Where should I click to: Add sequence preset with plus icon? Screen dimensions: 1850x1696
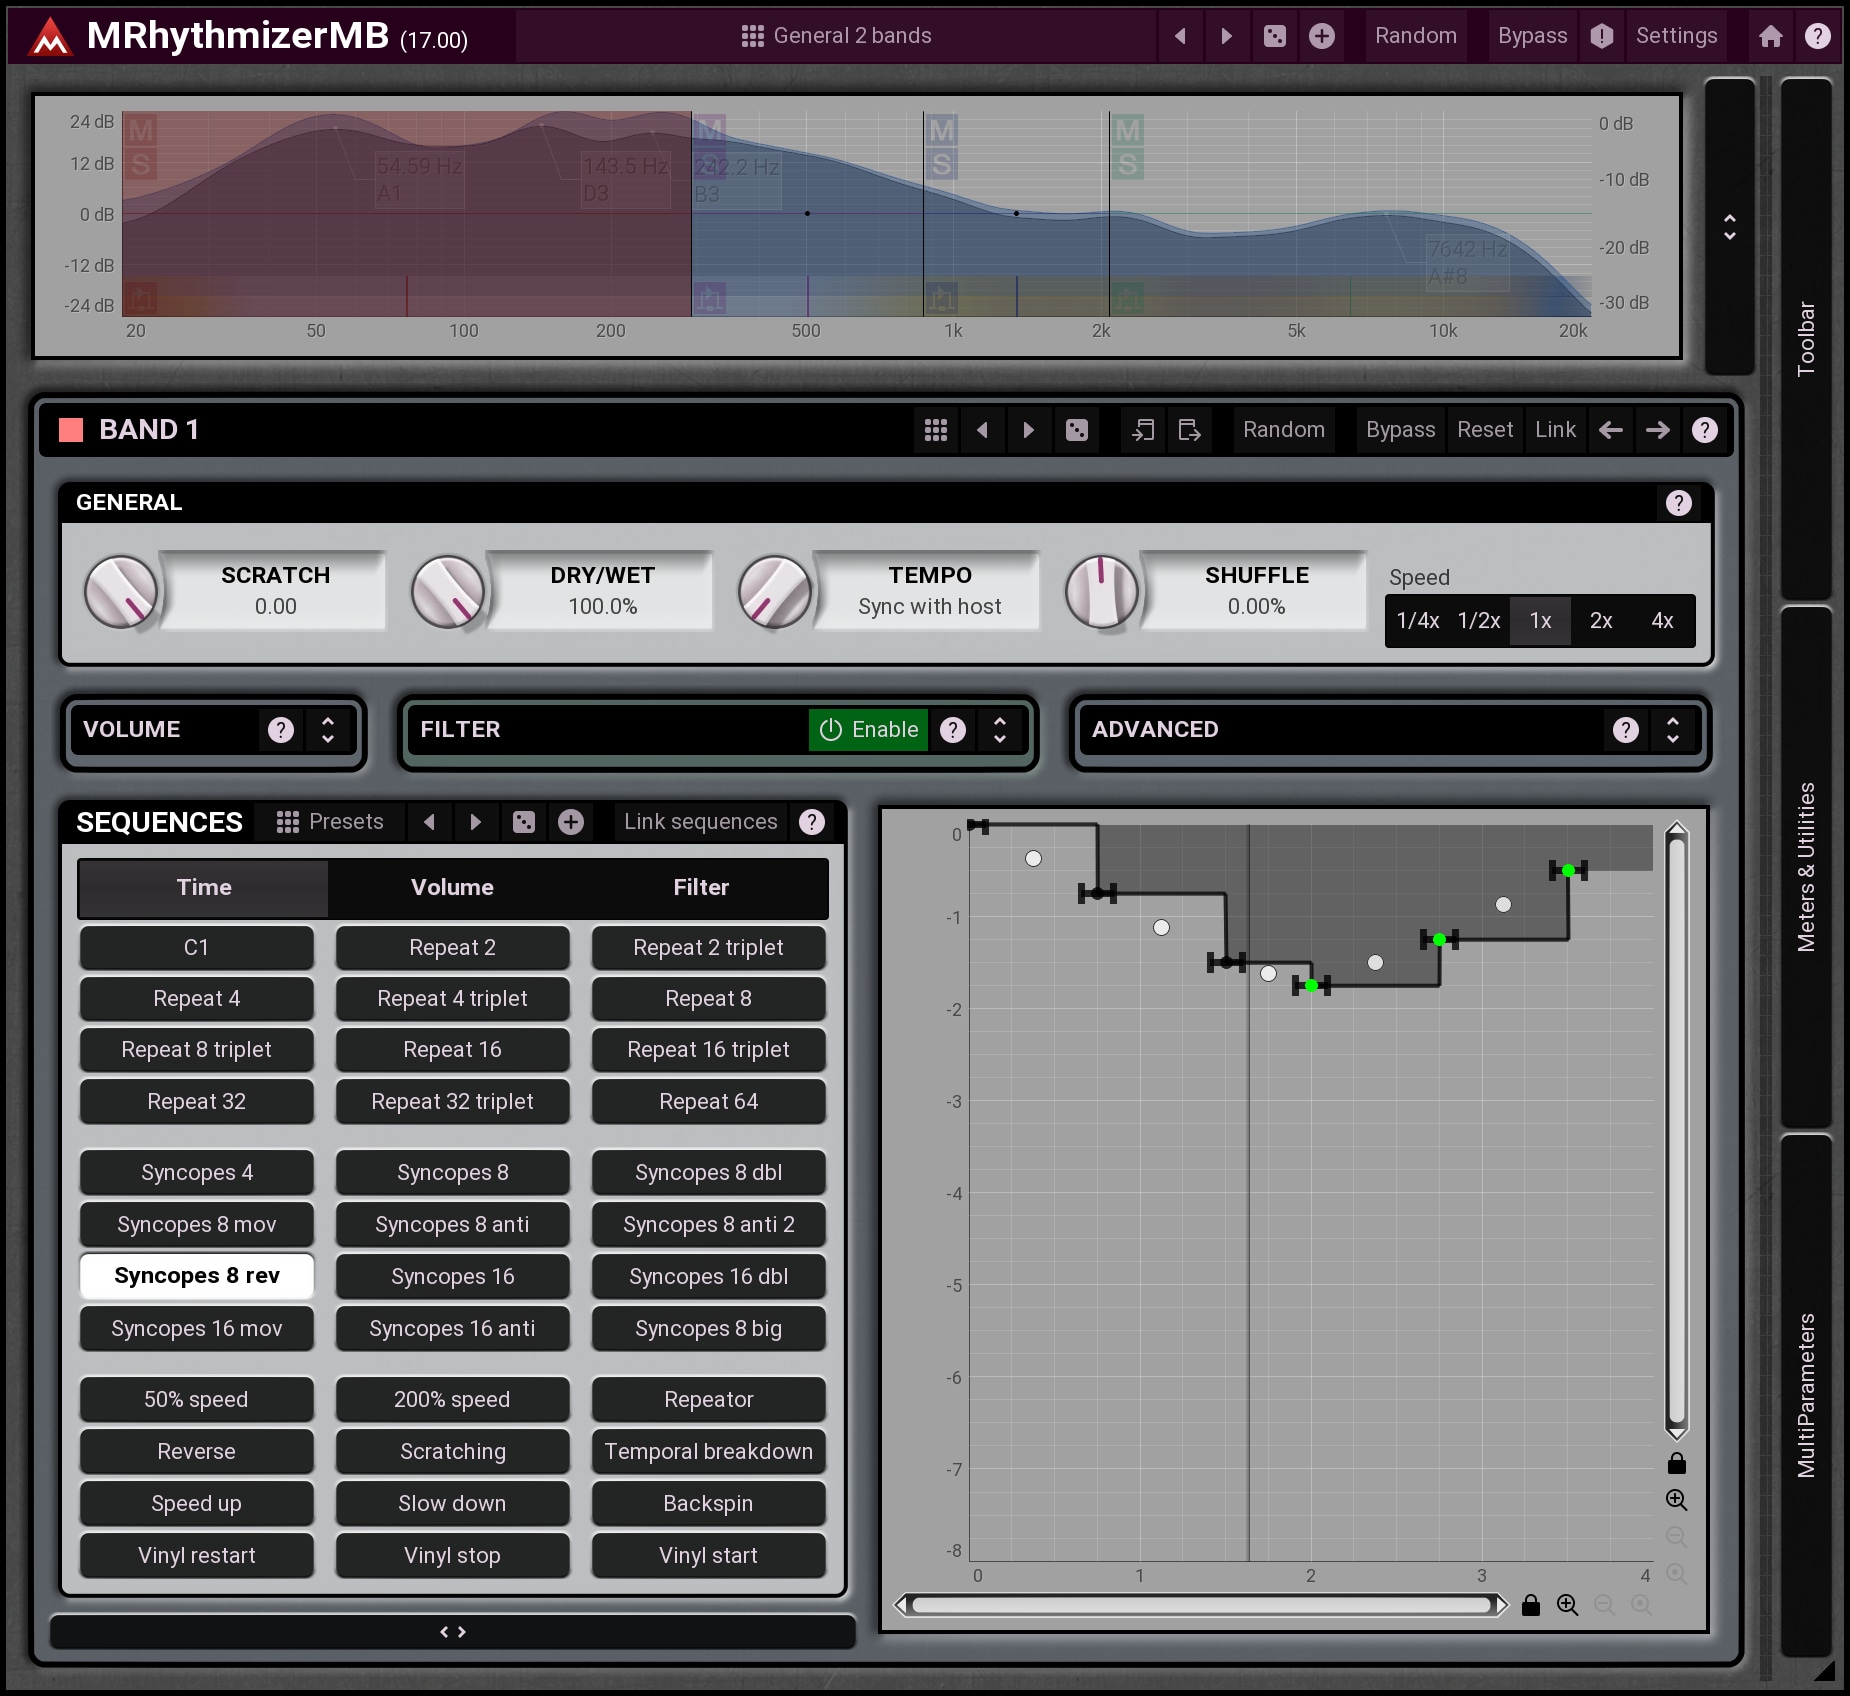(571, 822)
